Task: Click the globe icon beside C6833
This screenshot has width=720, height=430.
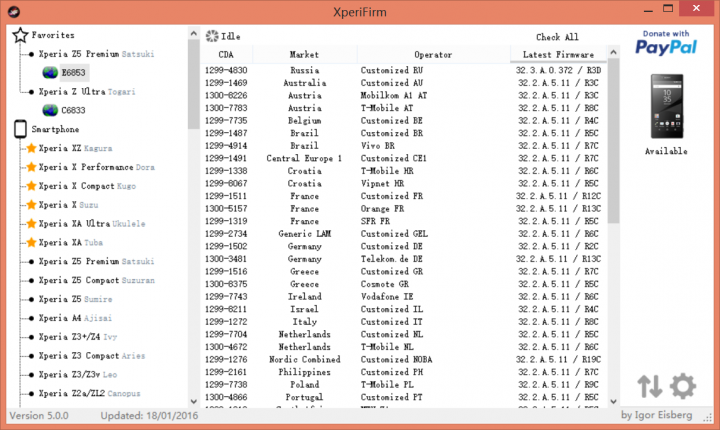Action: pyautogui.click(x=50, y=110)
